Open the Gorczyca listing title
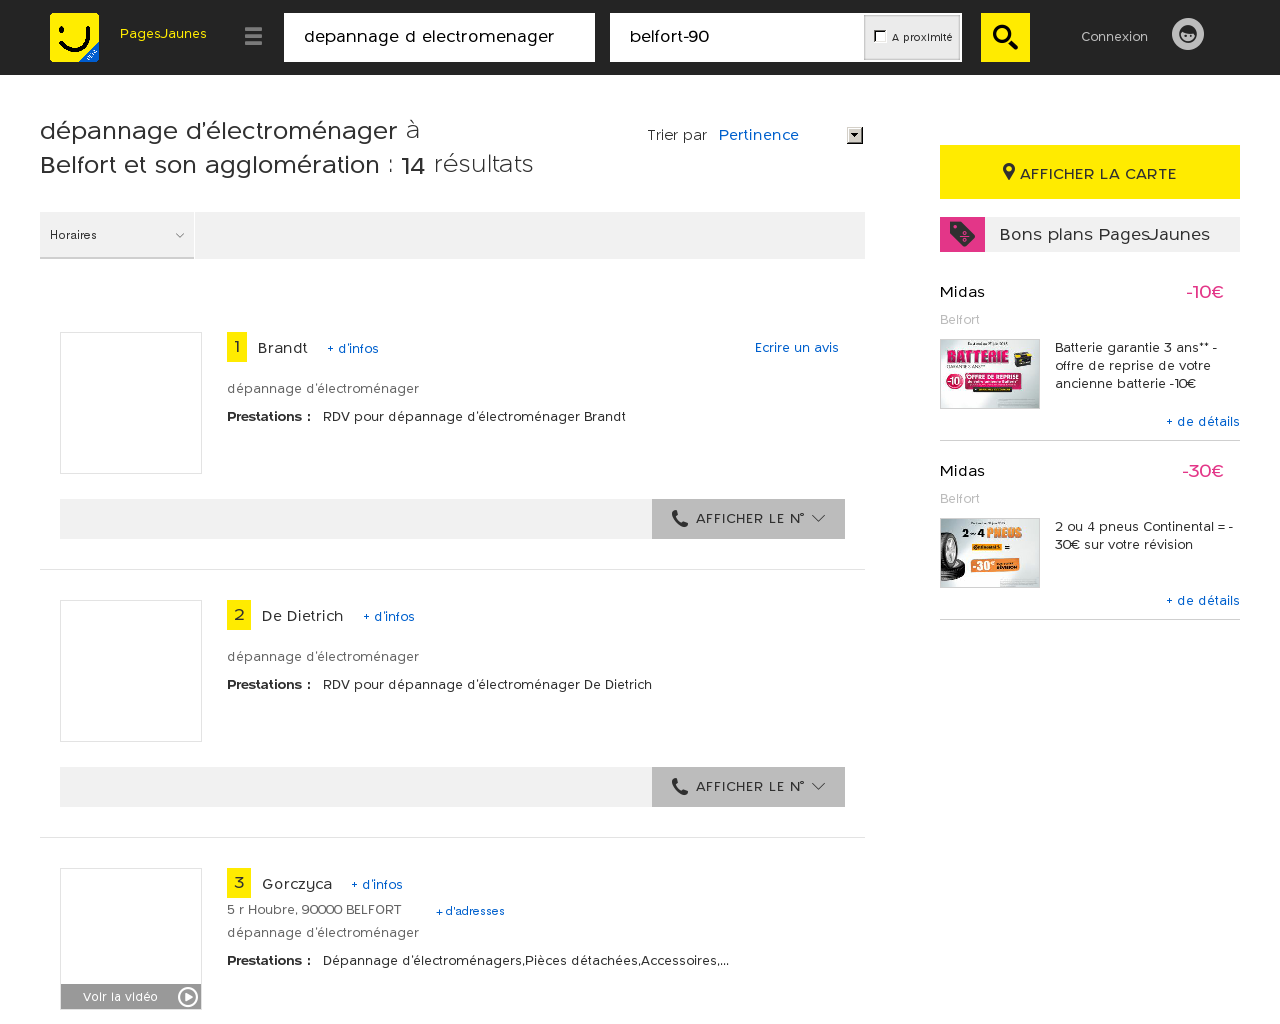The width and height of the screenshot is (1280, 1024). click(x=297, y=884)
